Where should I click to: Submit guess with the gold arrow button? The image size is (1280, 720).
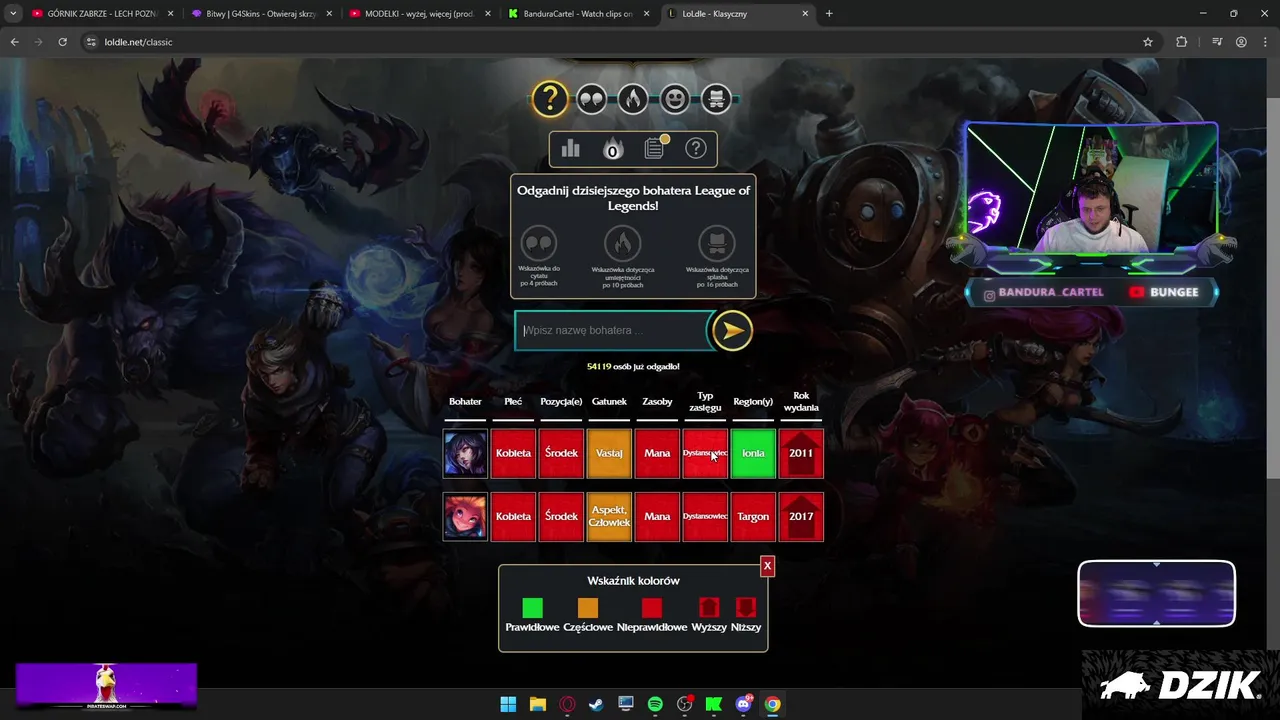click(732, 331)
